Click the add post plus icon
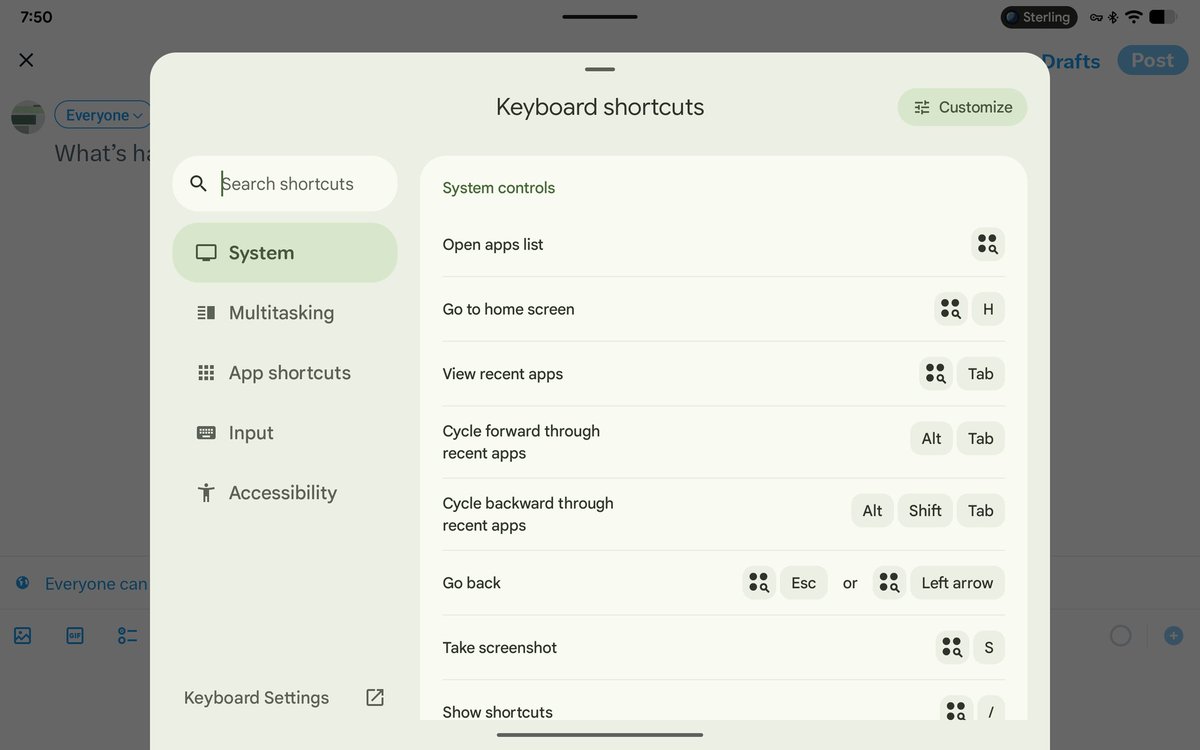Image resolution: width=1200 pixels, height=750 pixels. [1173, 635]
